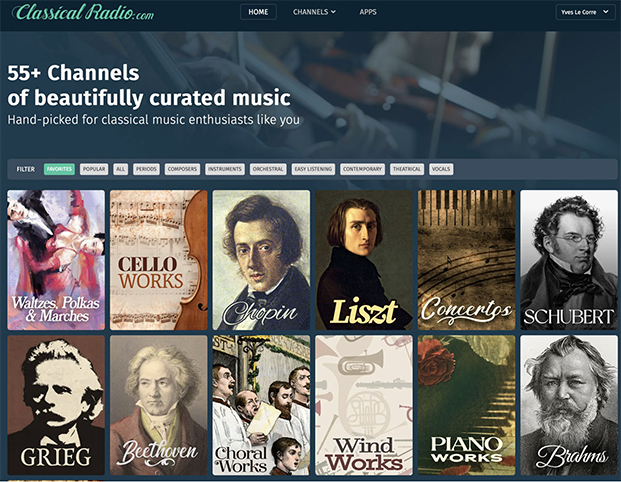
Task: Expand the Channels dropdown menu
Action: [314, 12]
